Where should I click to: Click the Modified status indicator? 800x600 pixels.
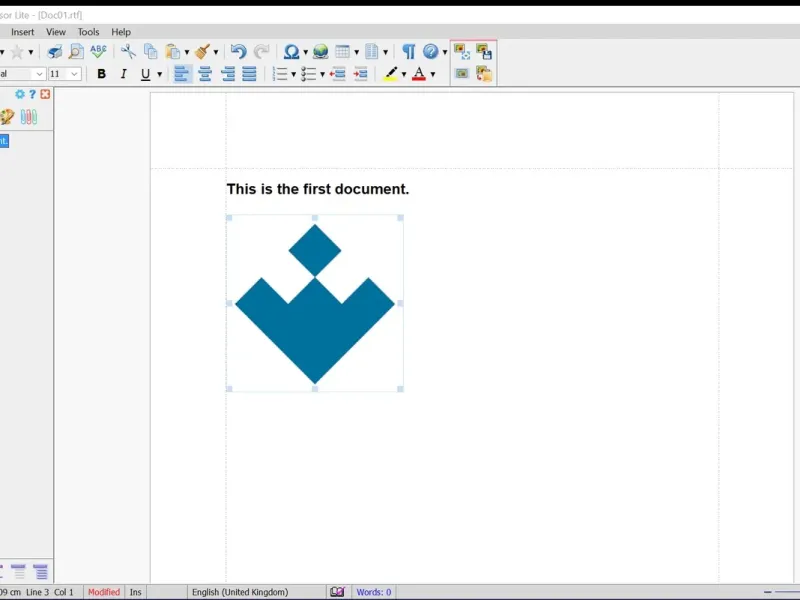104,592
